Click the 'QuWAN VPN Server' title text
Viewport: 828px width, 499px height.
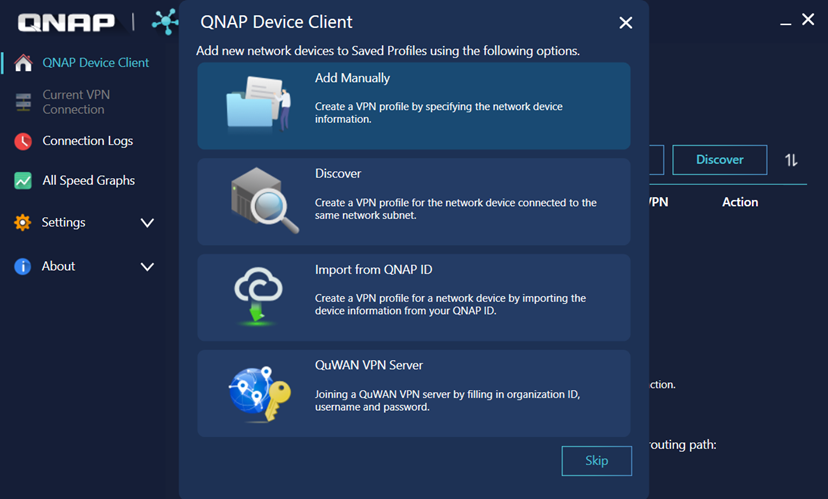(369, 365)
